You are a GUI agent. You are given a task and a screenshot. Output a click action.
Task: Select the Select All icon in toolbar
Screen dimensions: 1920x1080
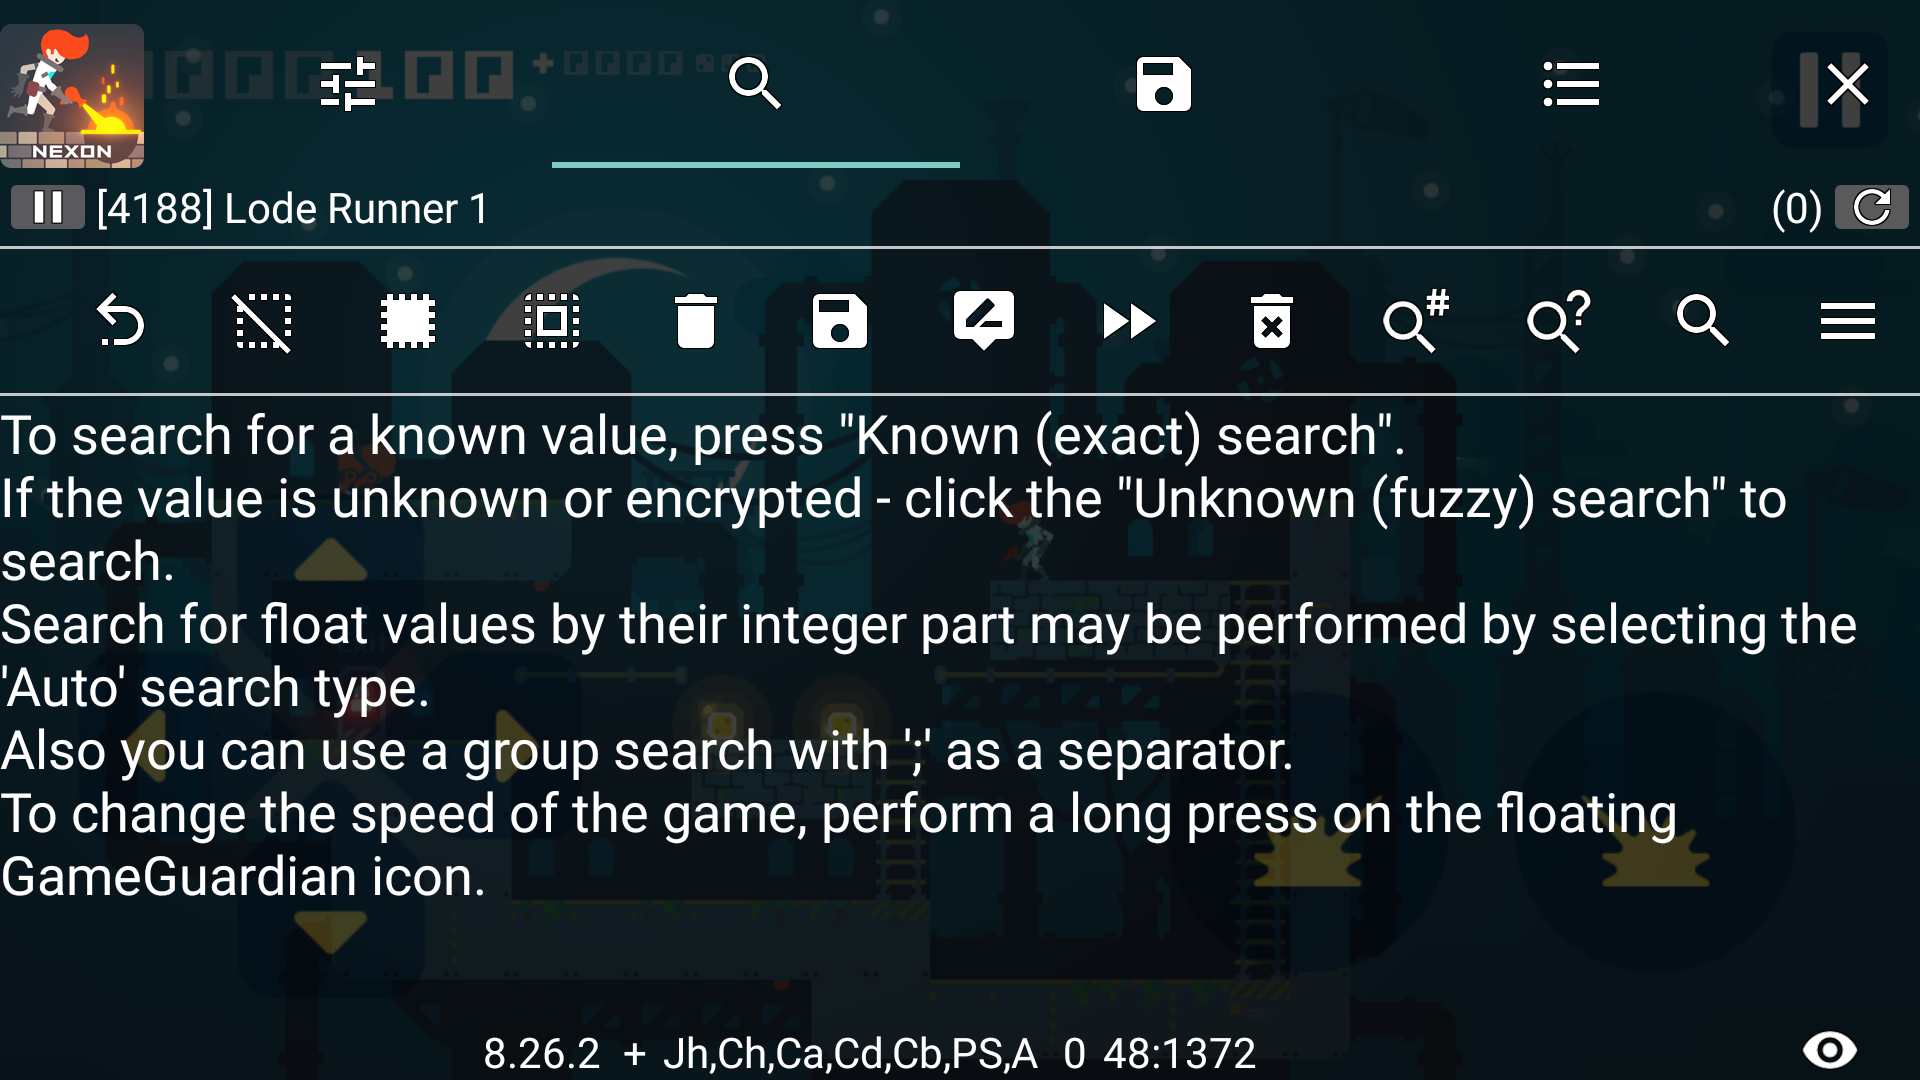click(407, 320)
